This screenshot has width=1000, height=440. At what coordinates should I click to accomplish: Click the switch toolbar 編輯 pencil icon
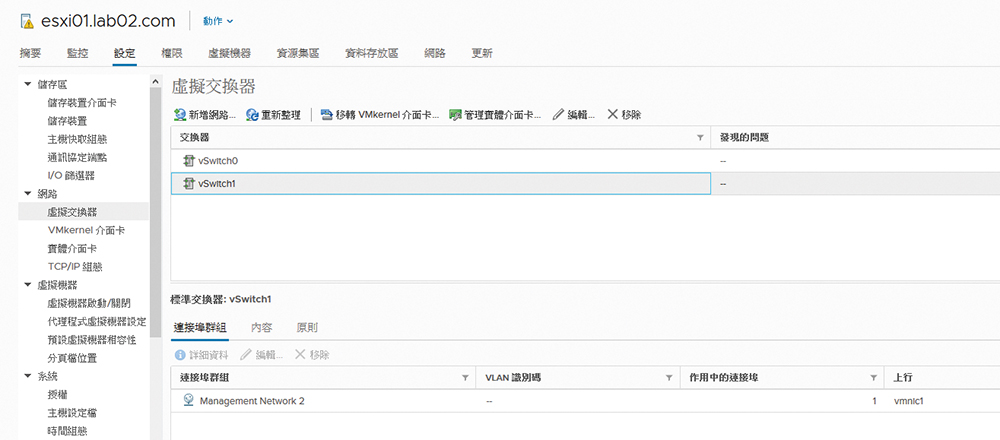point(559,115)
